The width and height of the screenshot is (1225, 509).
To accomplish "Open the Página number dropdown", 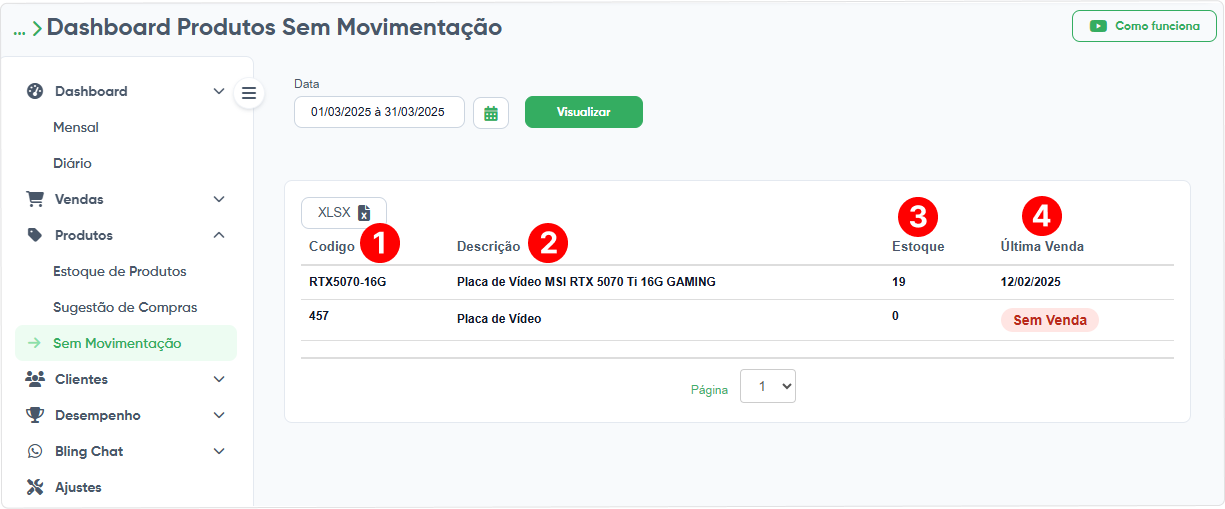I will click(x=768, y=386).
